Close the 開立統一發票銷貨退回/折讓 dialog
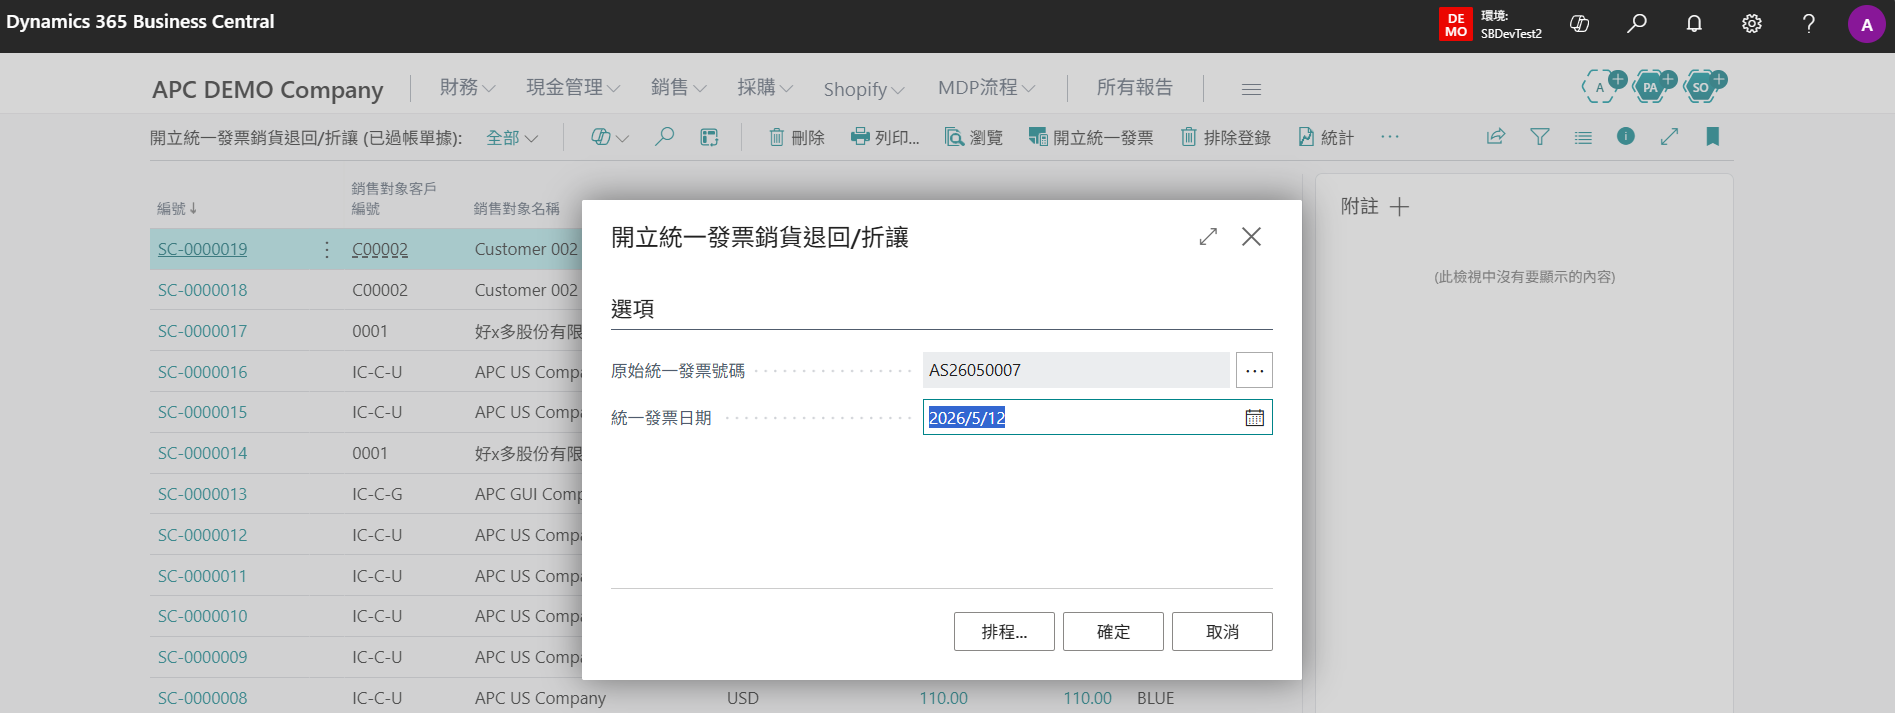This screenshot has height=713, width=1895. 1251,237
